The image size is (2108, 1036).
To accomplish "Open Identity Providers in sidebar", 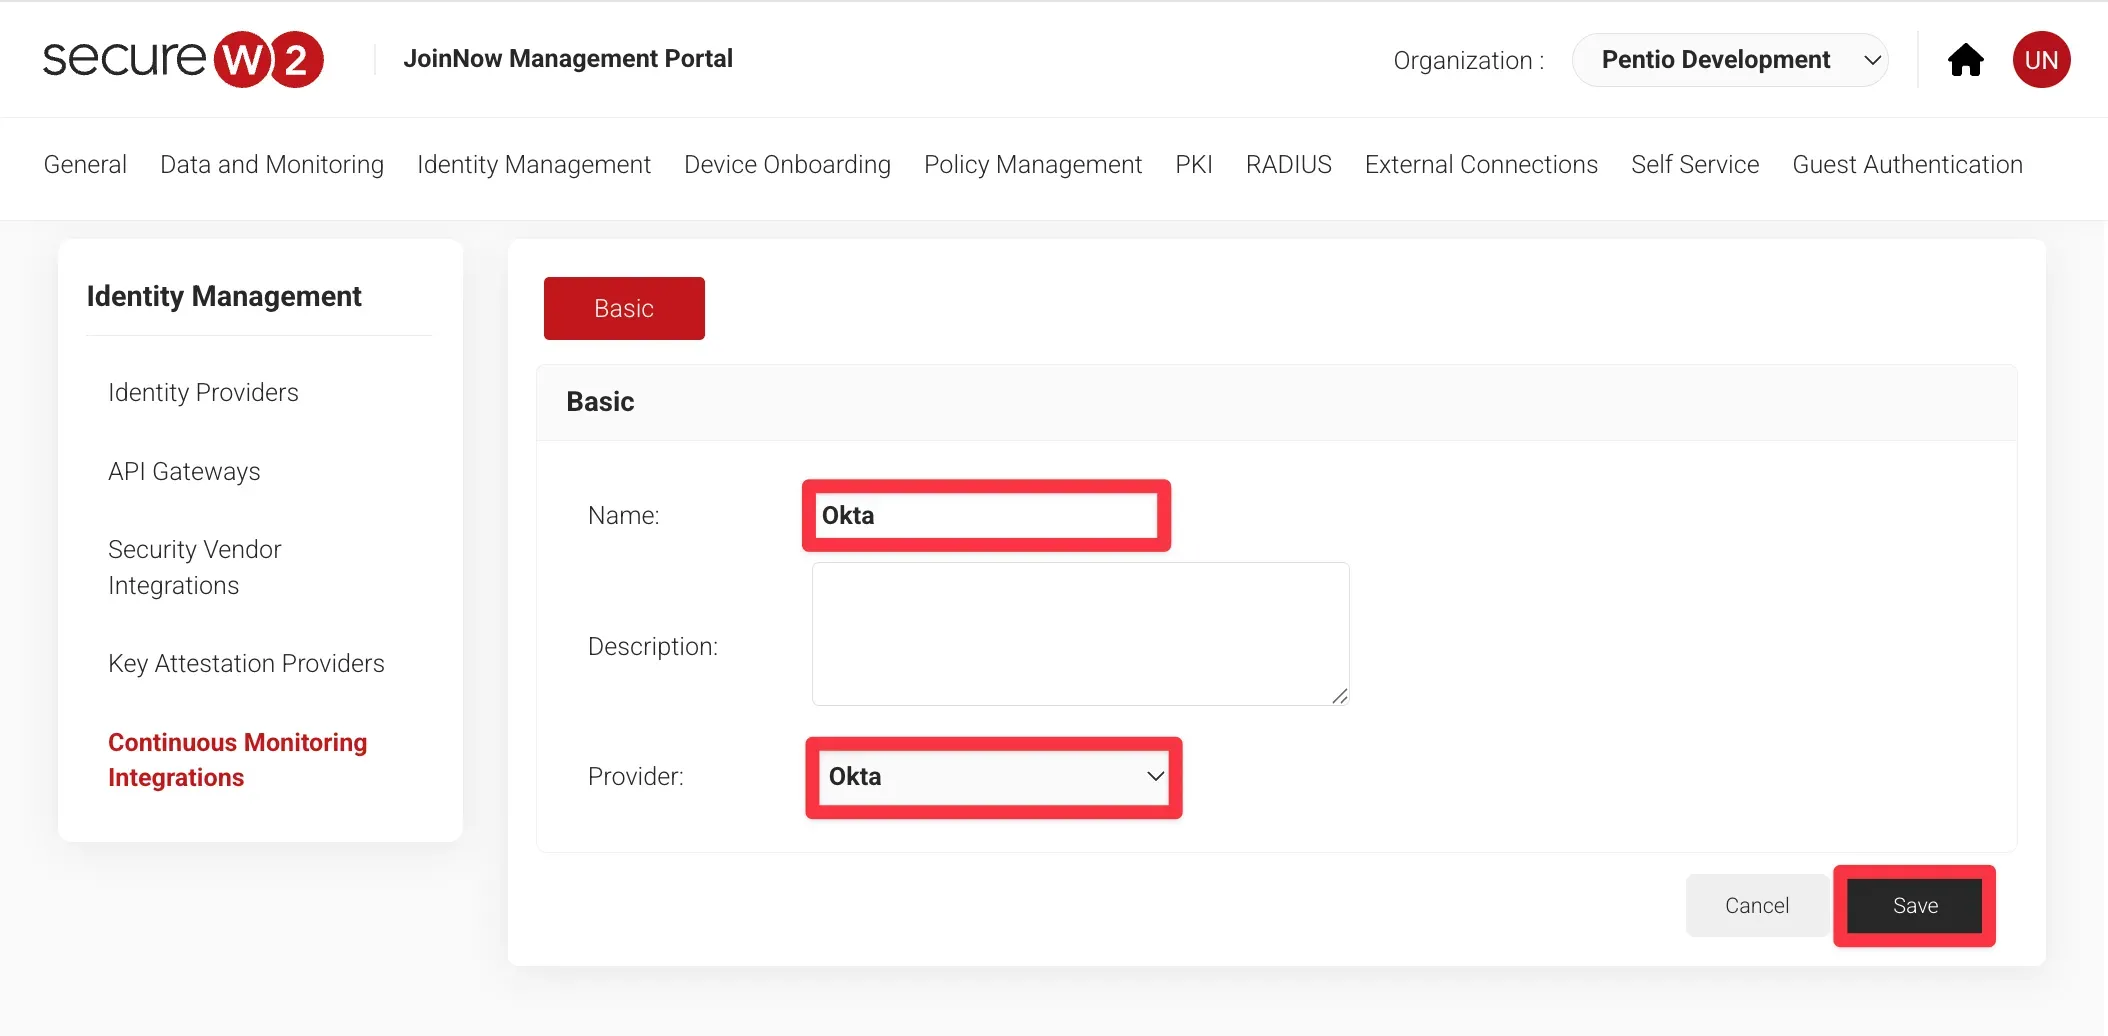I will pyautogui.click(x=203, y=393).
